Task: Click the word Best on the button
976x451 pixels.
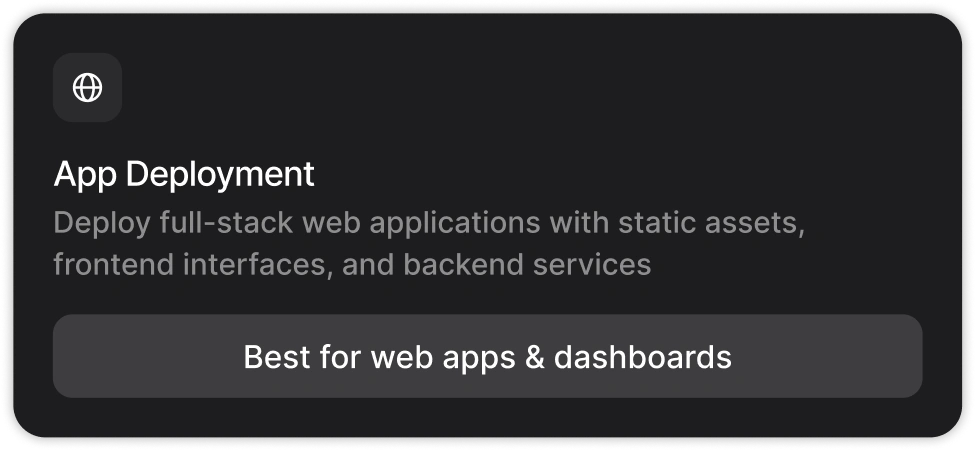Action: pyautogui.click(x=271, y=357)
